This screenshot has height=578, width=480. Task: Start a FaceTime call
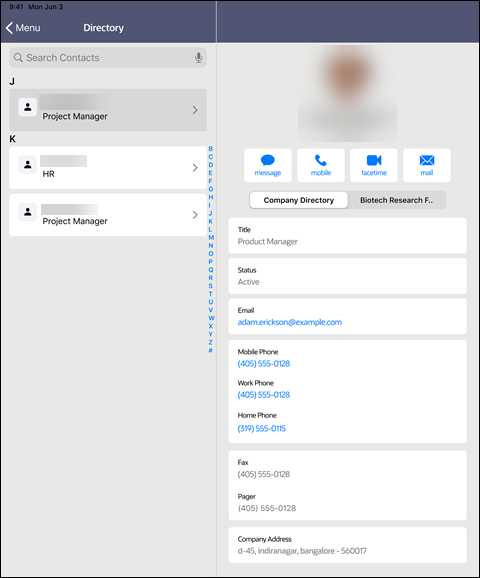tap(374, 165)
